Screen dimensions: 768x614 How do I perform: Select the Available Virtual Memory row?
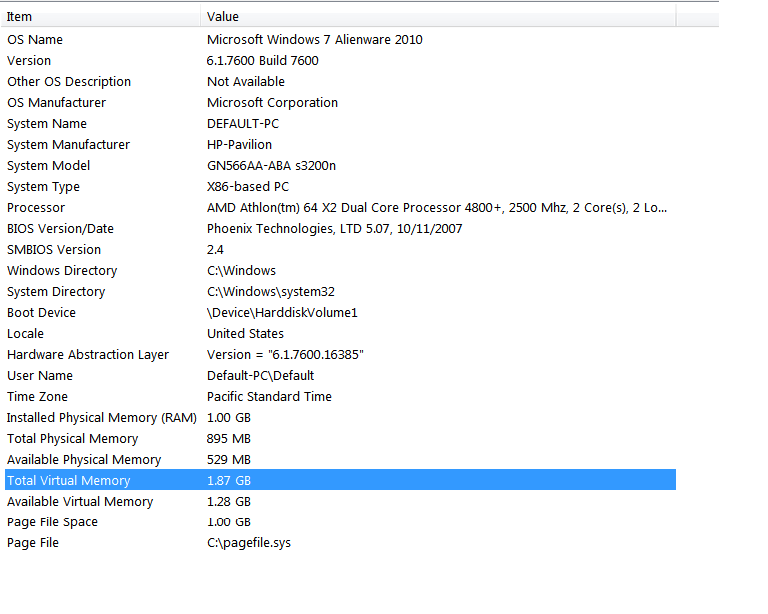[80, 502]
